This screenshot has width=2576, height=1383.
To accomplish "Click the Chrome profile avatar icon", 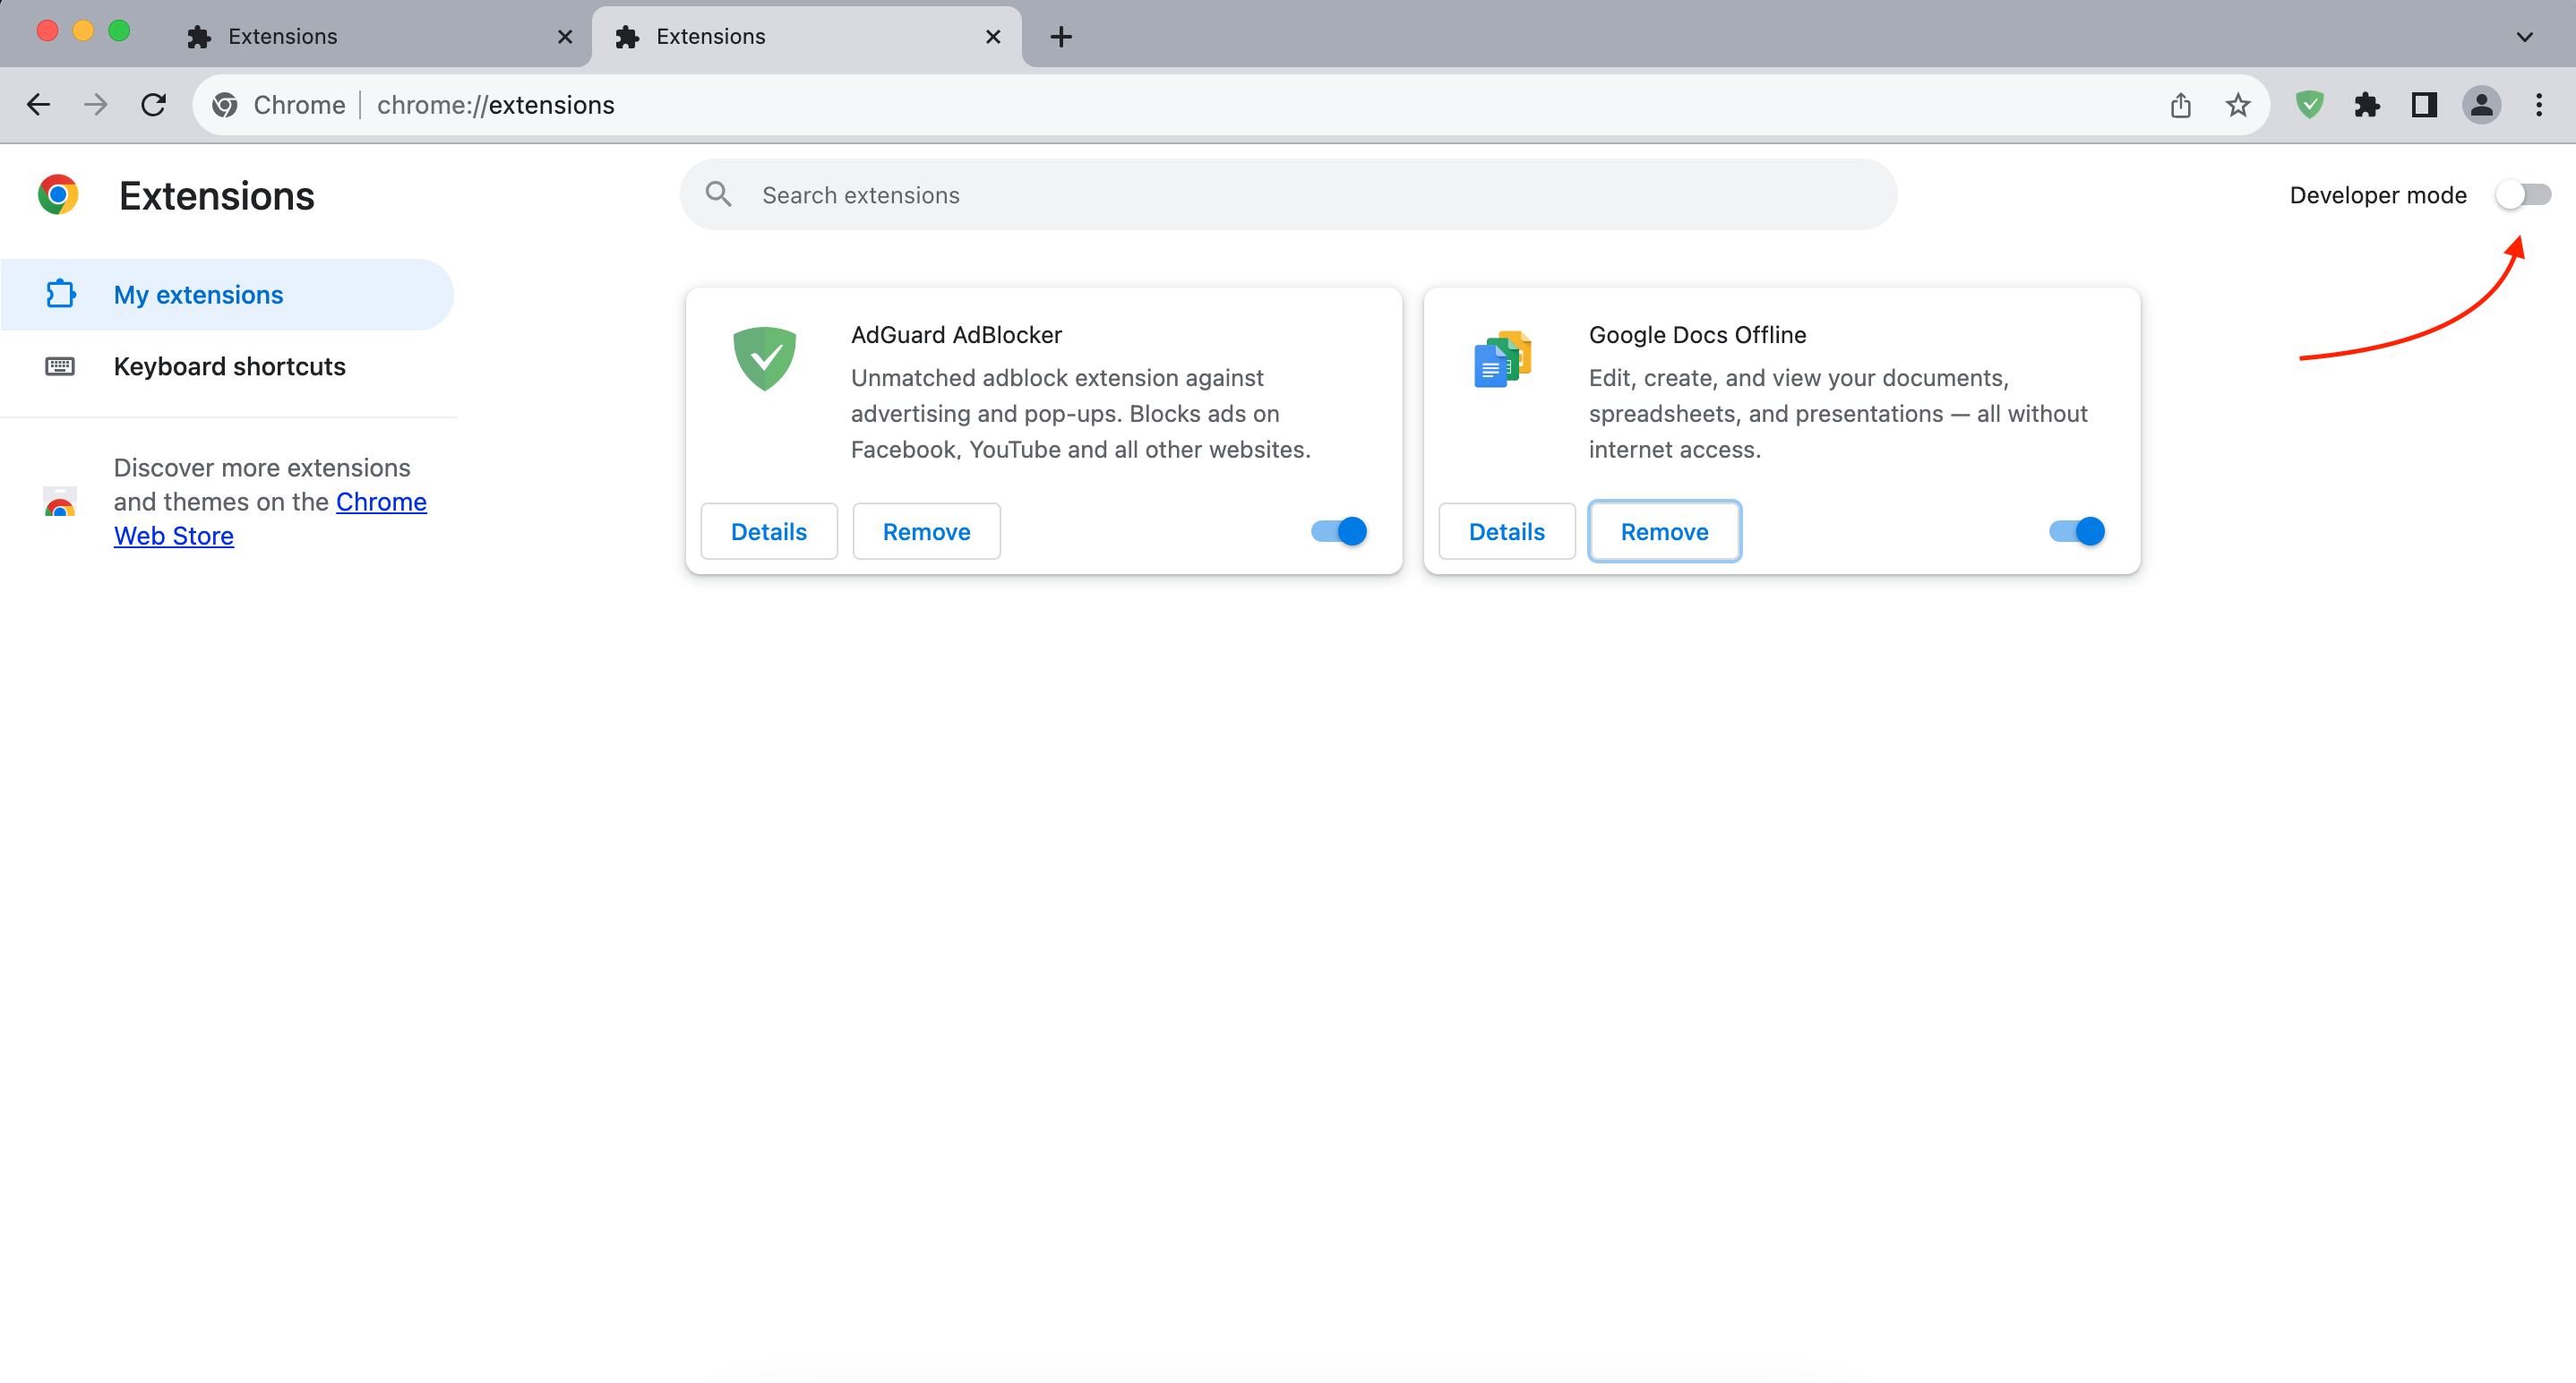I will point(2480,104).
